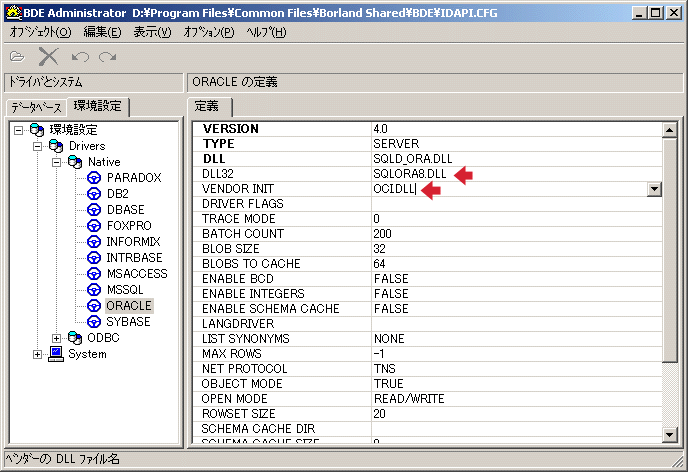Open the VENDOR INIT dropdown arrow
Screen dimensions: 688x472
(654, 189)
